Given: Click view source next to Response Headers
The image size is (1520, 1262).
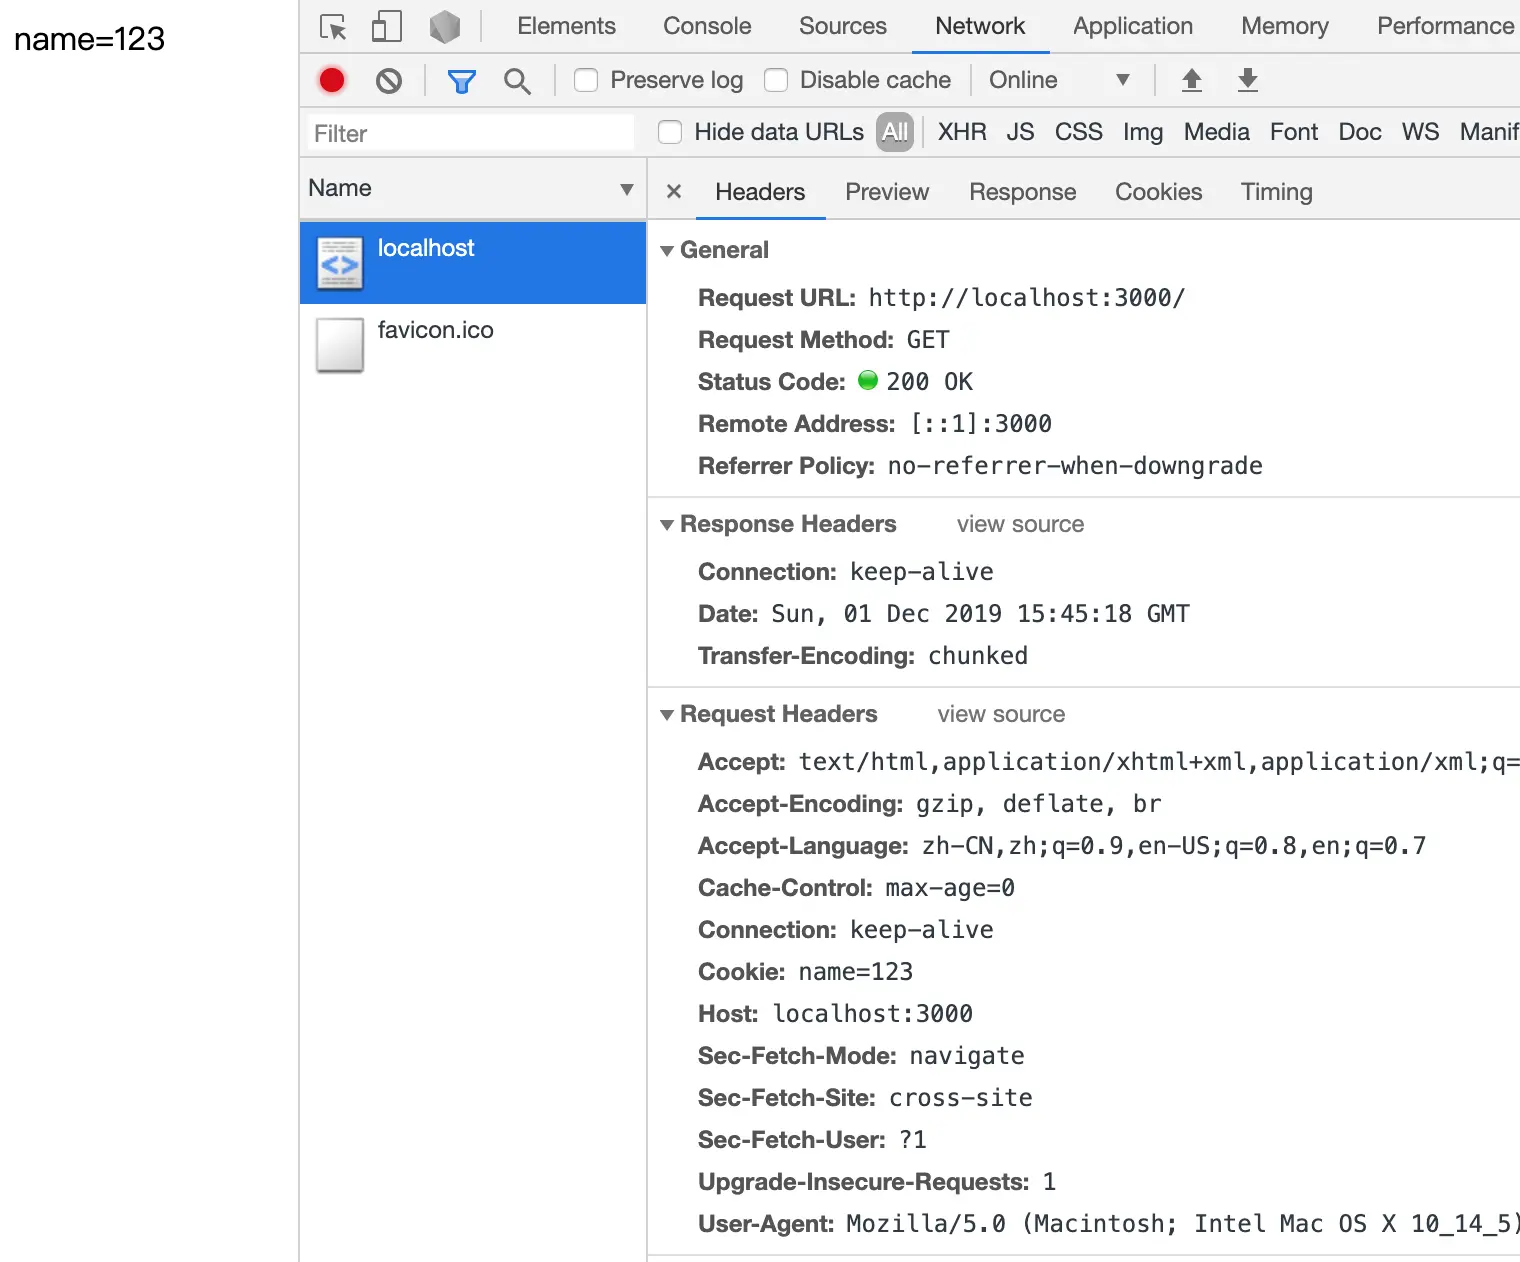Looking at the screenshot, I should point(1020,524).
